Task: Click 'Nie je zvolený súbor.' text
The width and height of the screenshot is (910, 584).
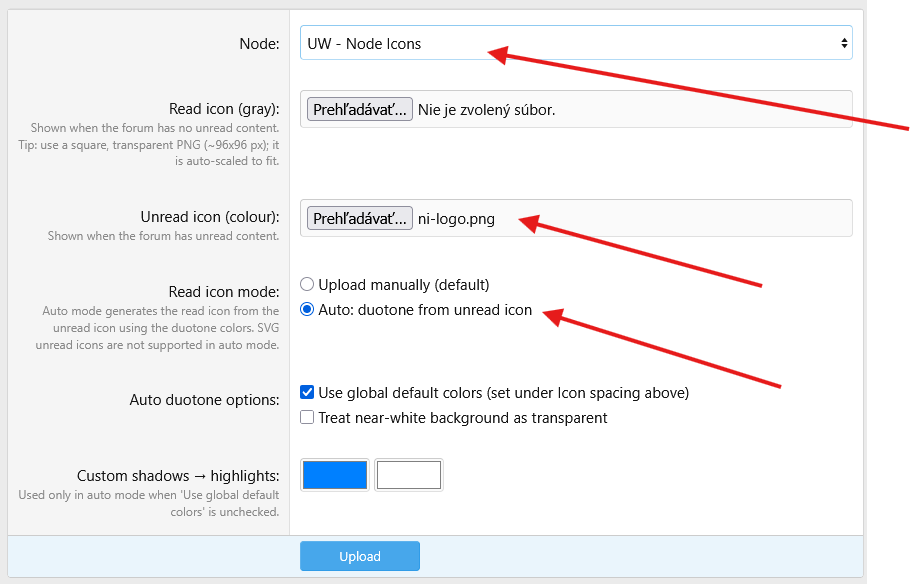Action: click(486, 110)
